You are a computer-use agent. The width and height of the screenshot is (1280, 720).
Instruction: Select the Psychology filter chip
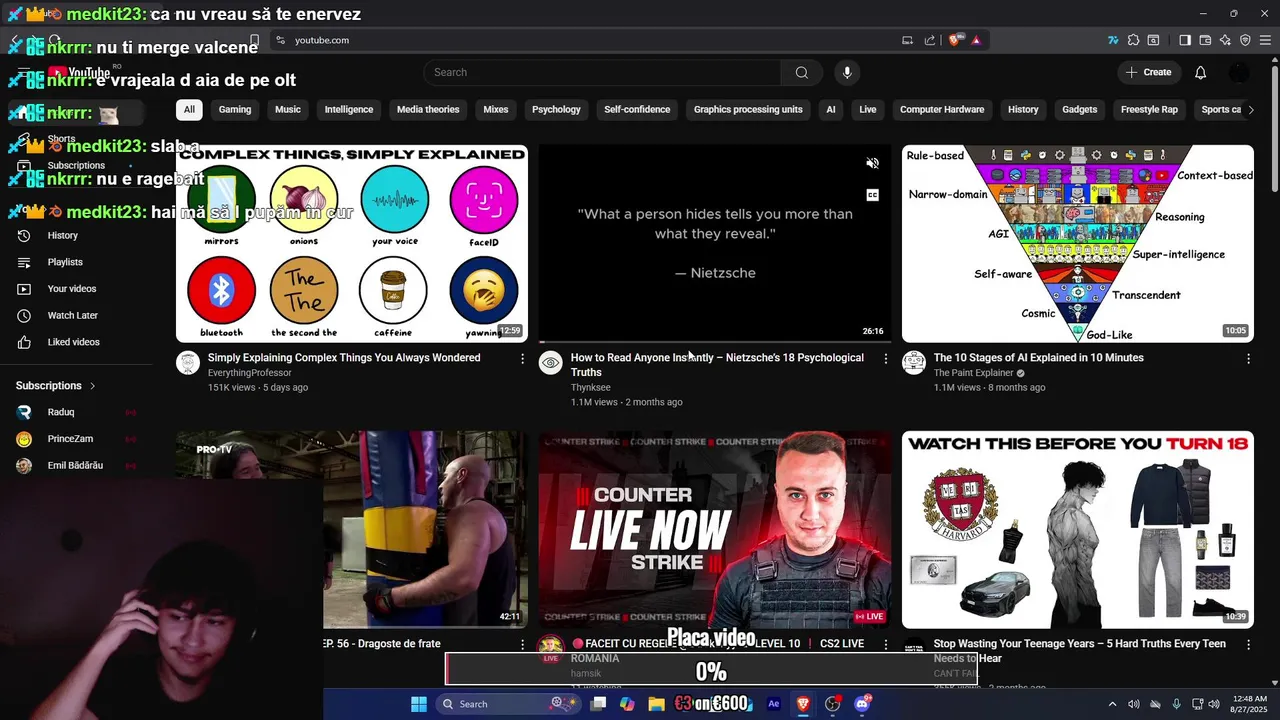click(556, 110)
